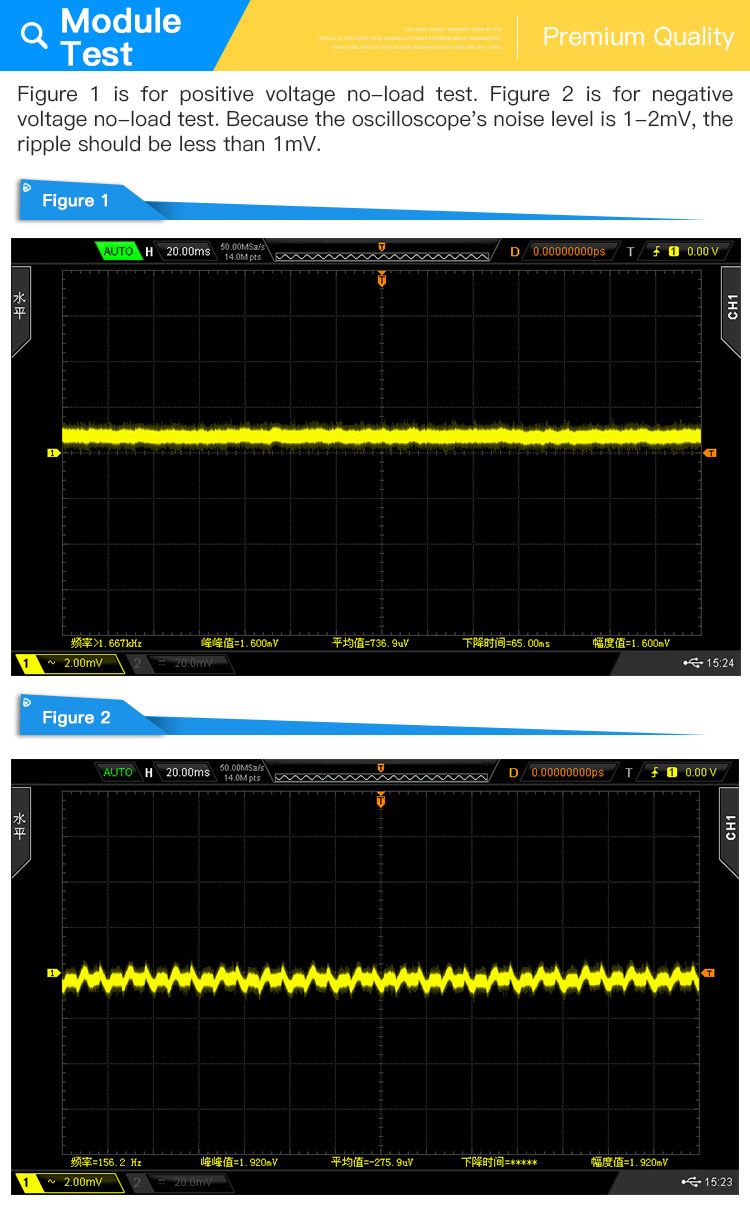Click trigger position marker atop Figure 1 grid

381,280
